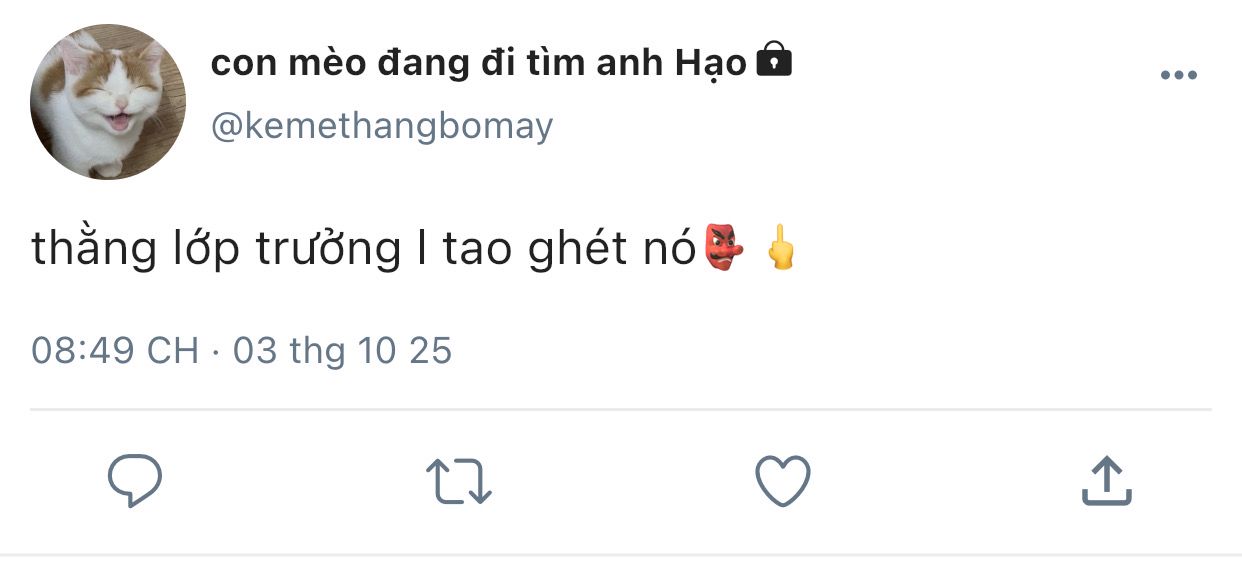Click the red goblin mask emoji
This screenshot has height=573, width=1242.
tap(726, 248)
